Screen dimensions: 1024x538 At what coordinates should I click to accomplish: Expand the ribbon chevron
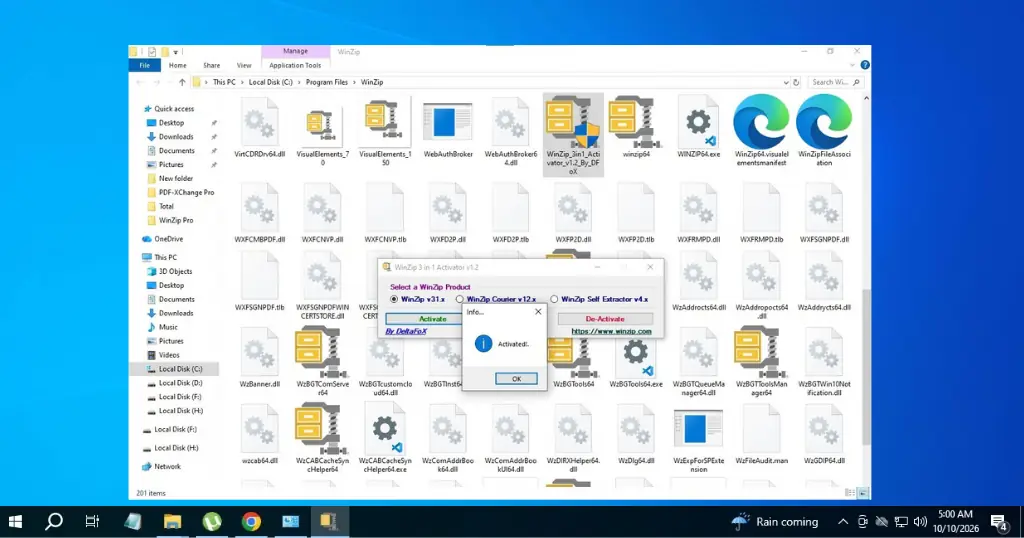pos(852,65)
